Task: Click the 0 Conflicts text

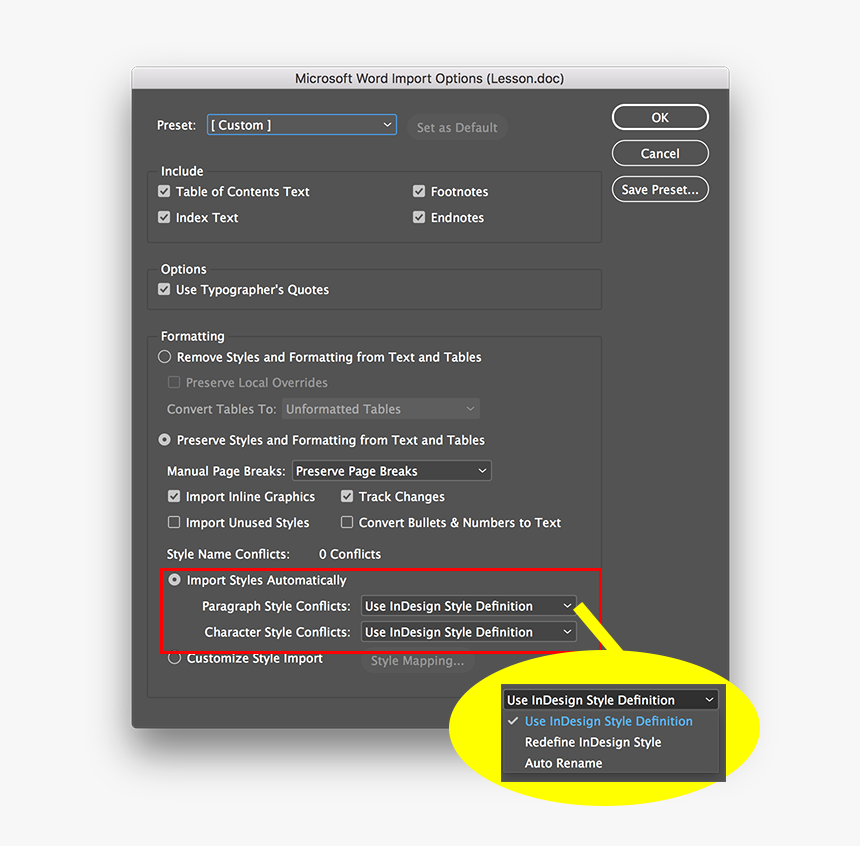Action: click(350, 554)
